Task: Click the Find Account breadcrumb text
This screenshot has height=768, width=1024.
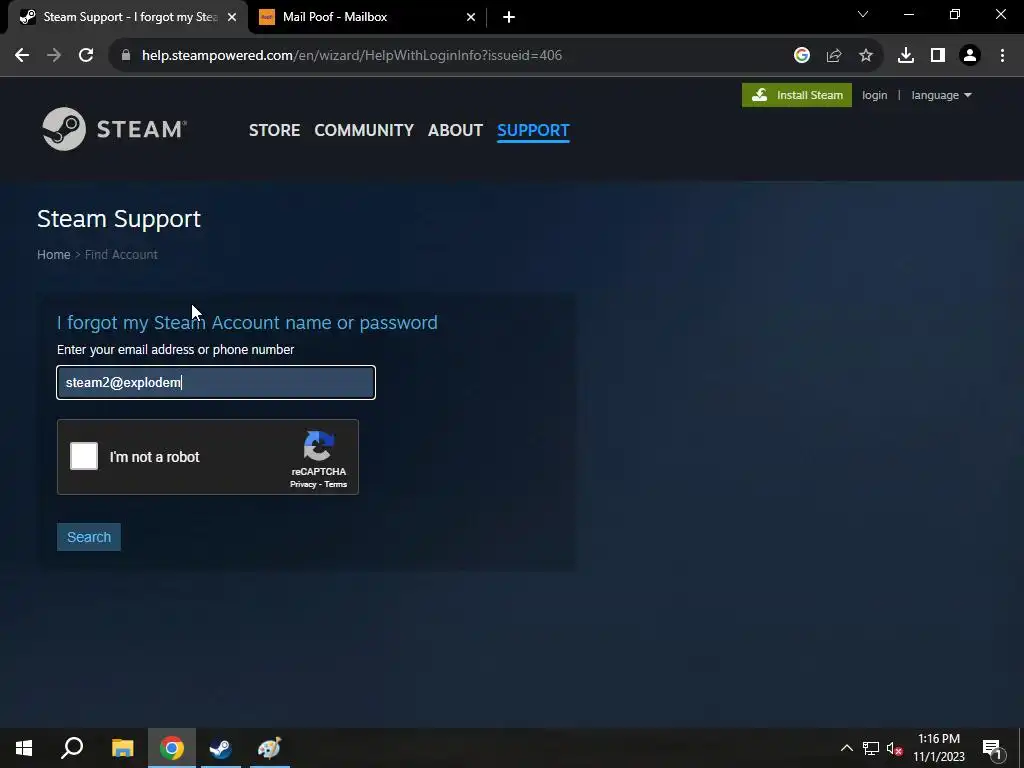Action: click(121, 255)
